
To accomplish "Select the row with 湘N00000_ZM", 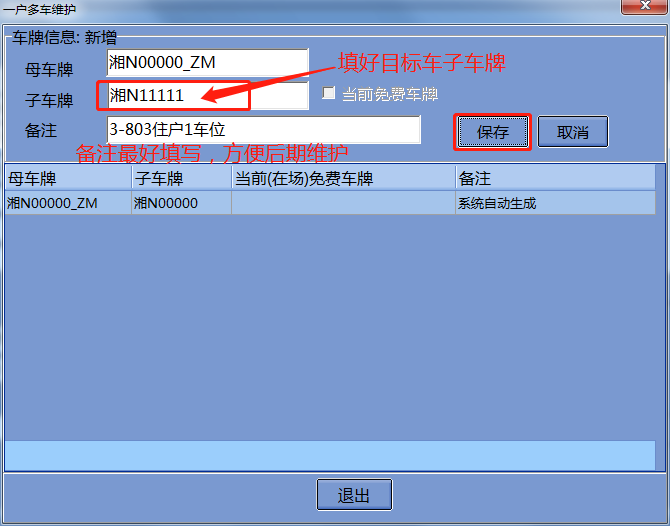I will click(x=330, y=203).
